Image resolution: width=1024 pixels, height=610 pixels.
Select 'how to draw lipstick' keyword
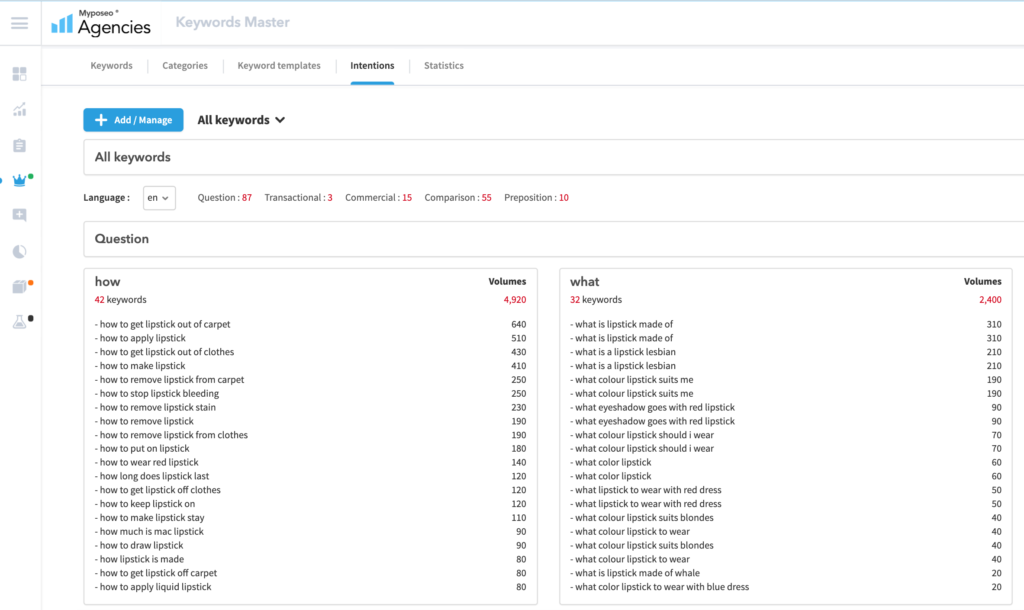(x=139, y=545)
